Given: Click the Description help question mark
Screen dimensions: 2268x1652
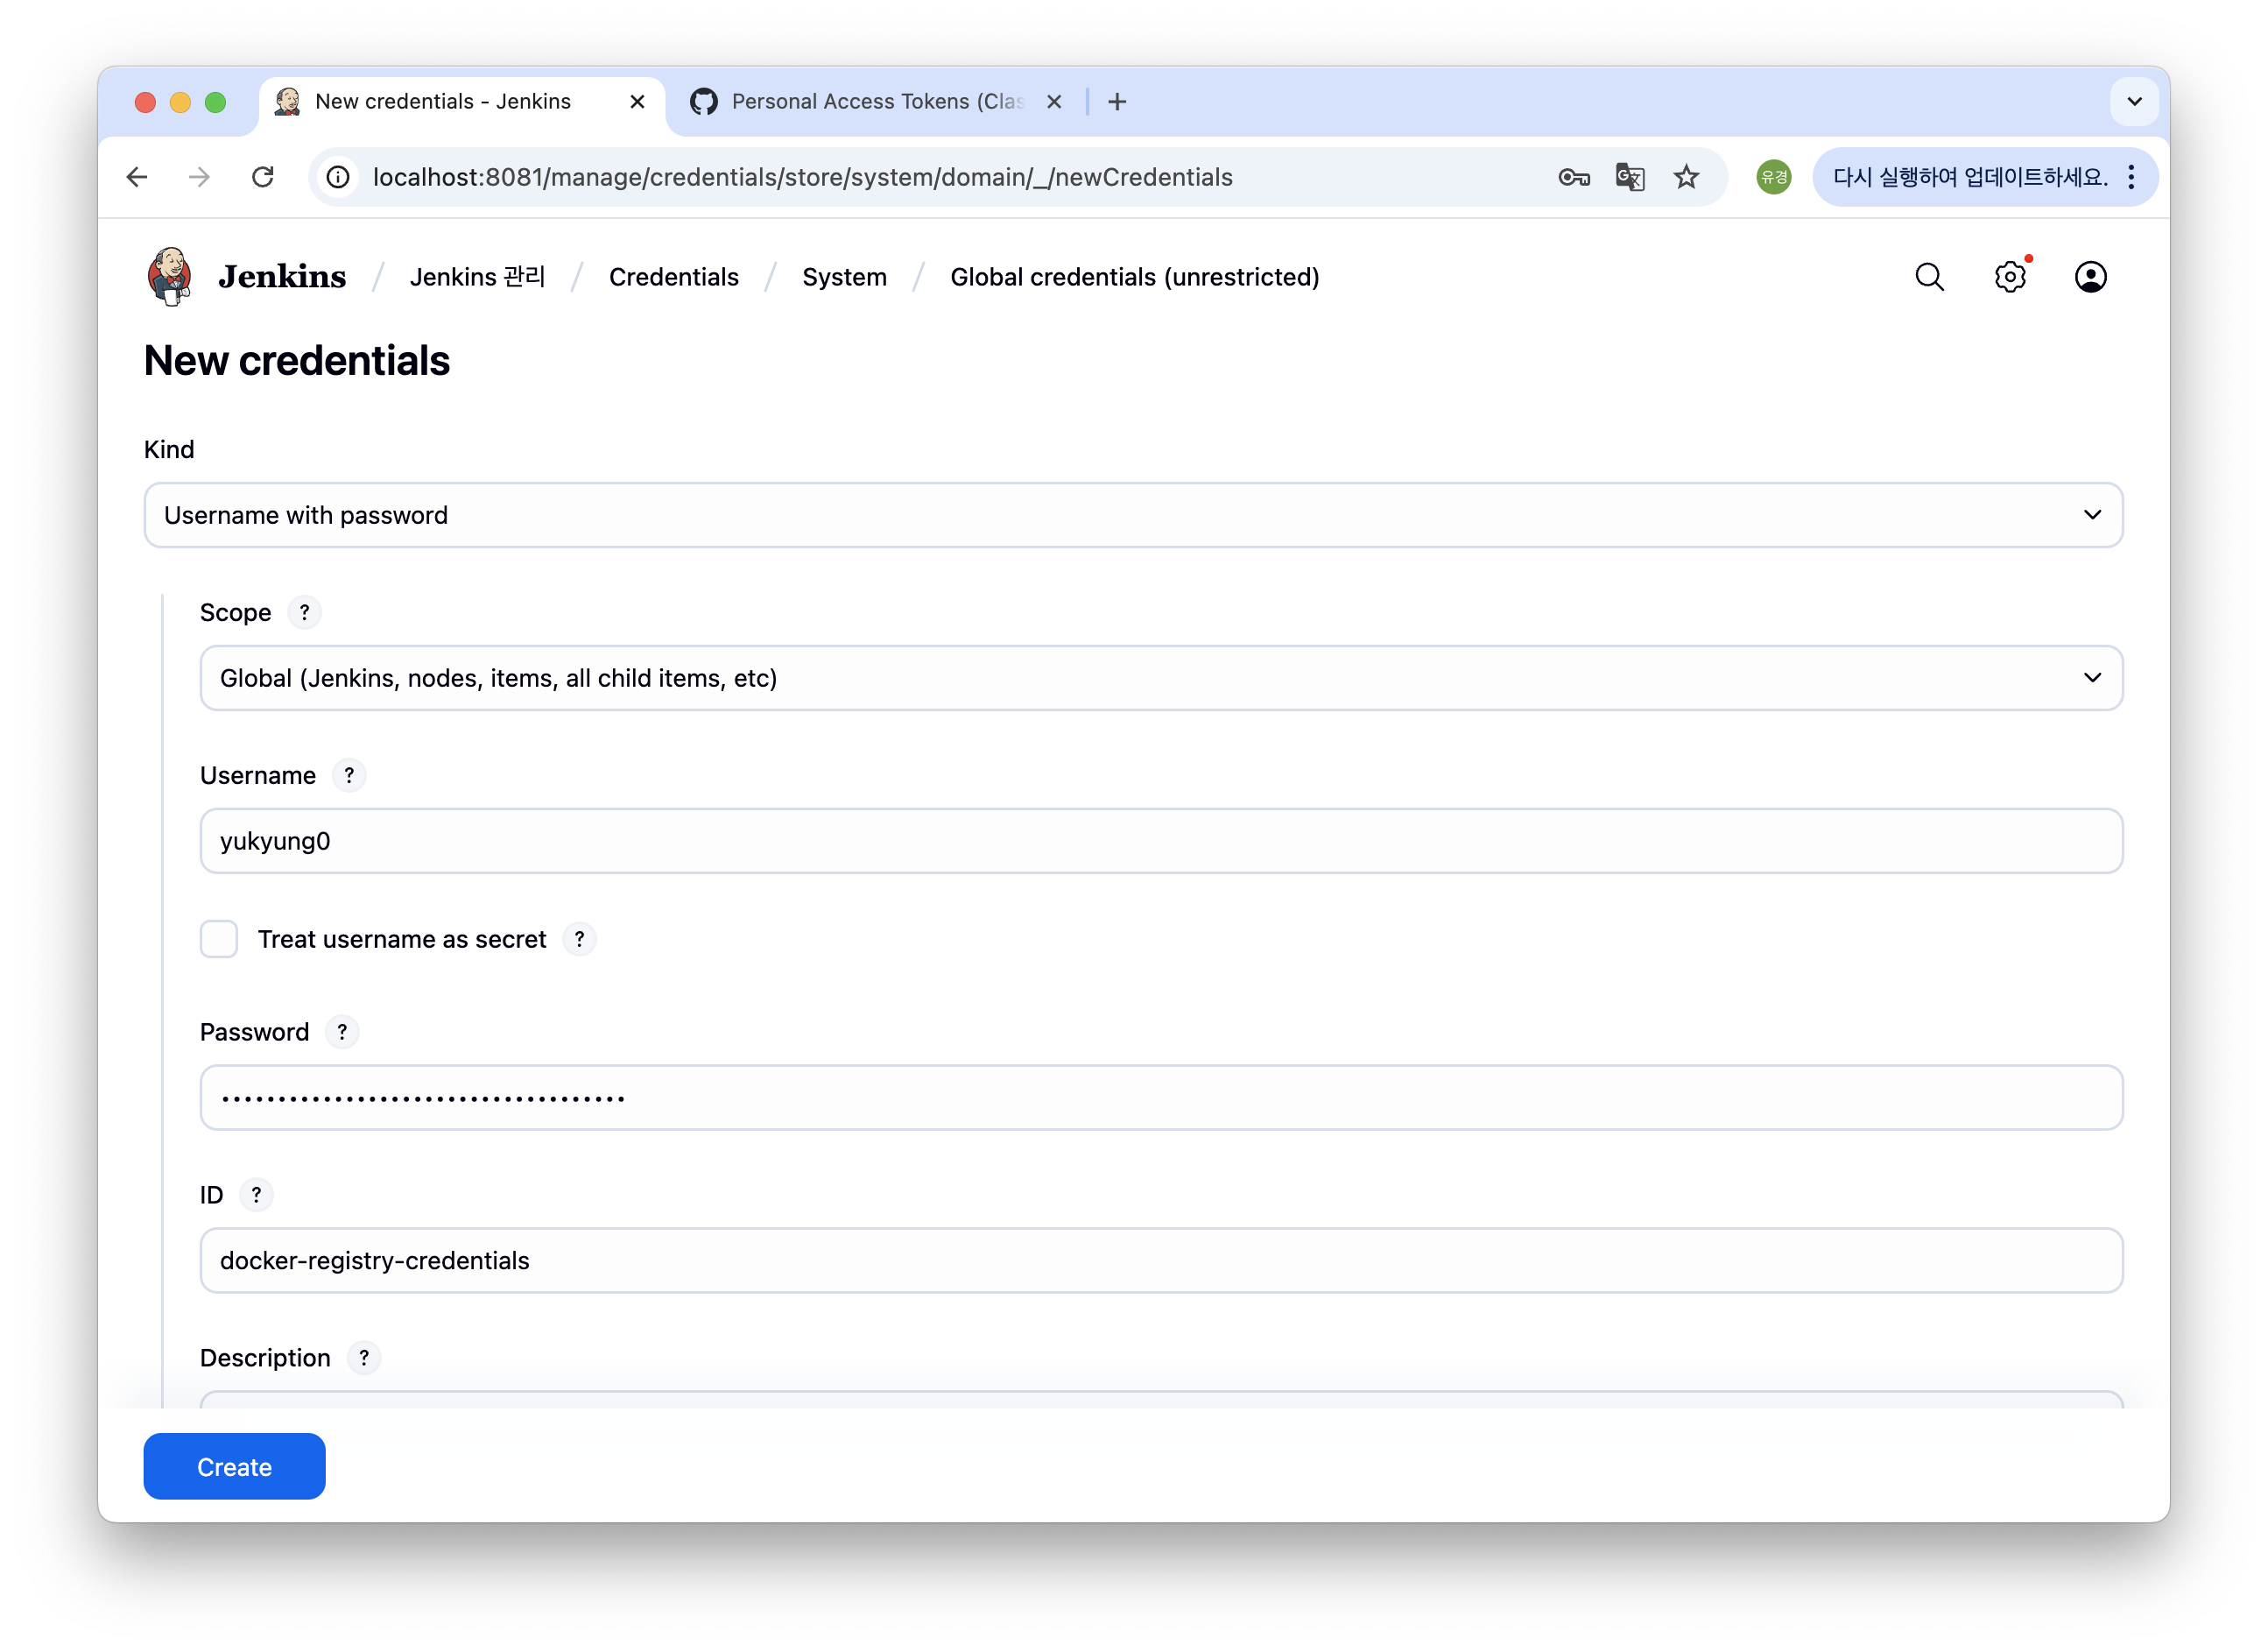Looking at the screenshot, I should tap(364, 1358).
